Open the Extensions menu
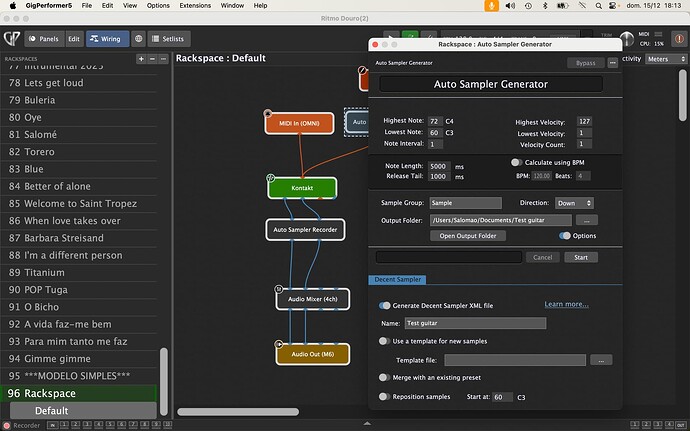The width and height of the screenshot is (690, 431). (195, 6)
